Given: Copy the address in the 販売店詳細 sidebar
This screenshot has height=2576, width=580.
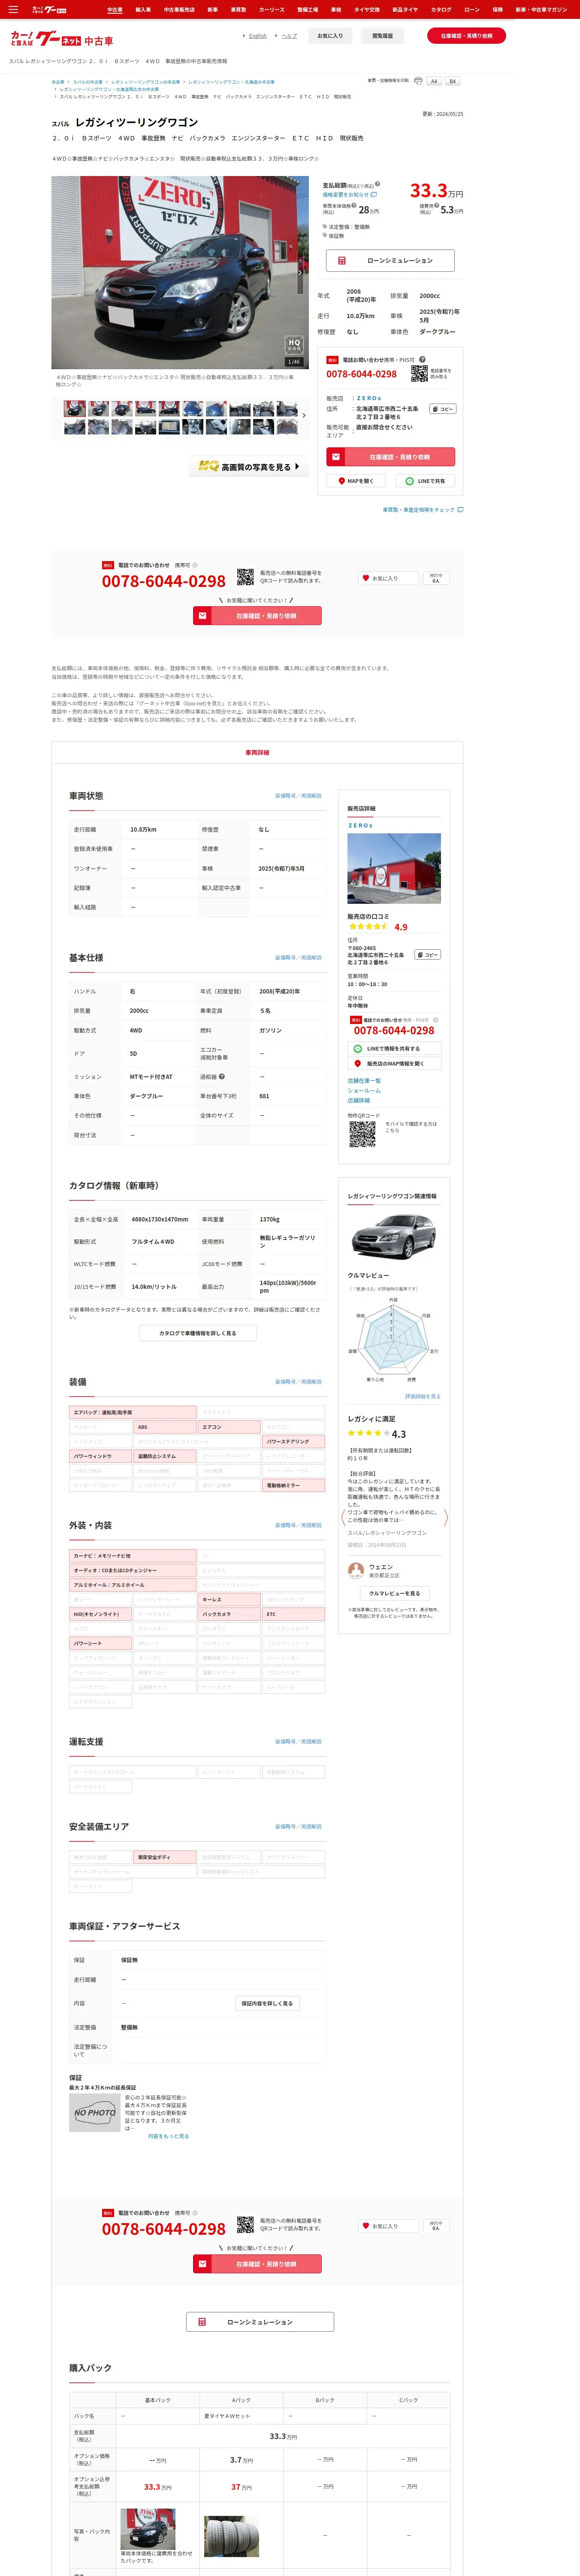Looking at the screenshot, I should tap(428, 955).
